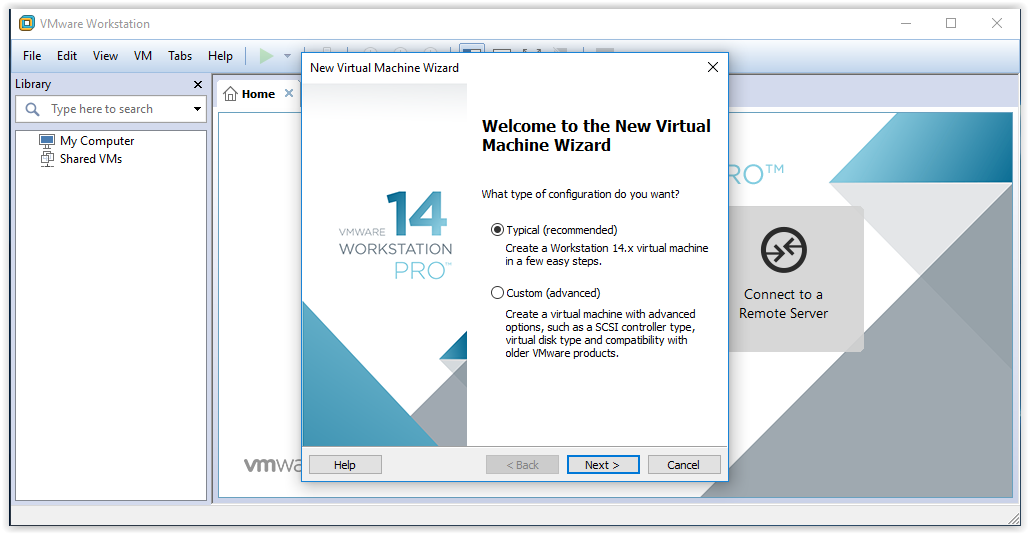Open the VM menu
The width and height of the screenshot is (1029, 534).
[142, 56]
